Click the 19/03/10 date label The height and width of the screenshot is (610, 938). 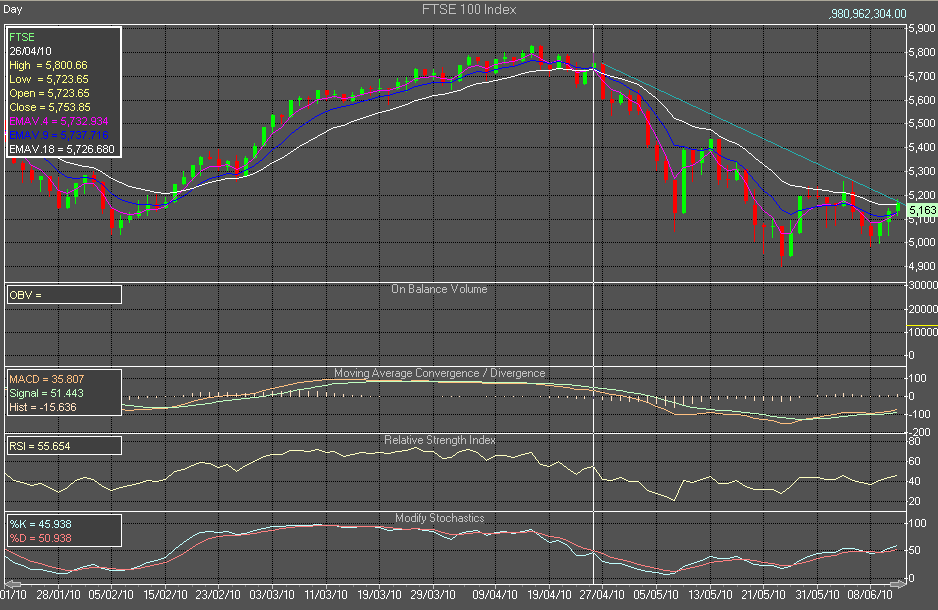pyautogui.click(x=379, y=595)
